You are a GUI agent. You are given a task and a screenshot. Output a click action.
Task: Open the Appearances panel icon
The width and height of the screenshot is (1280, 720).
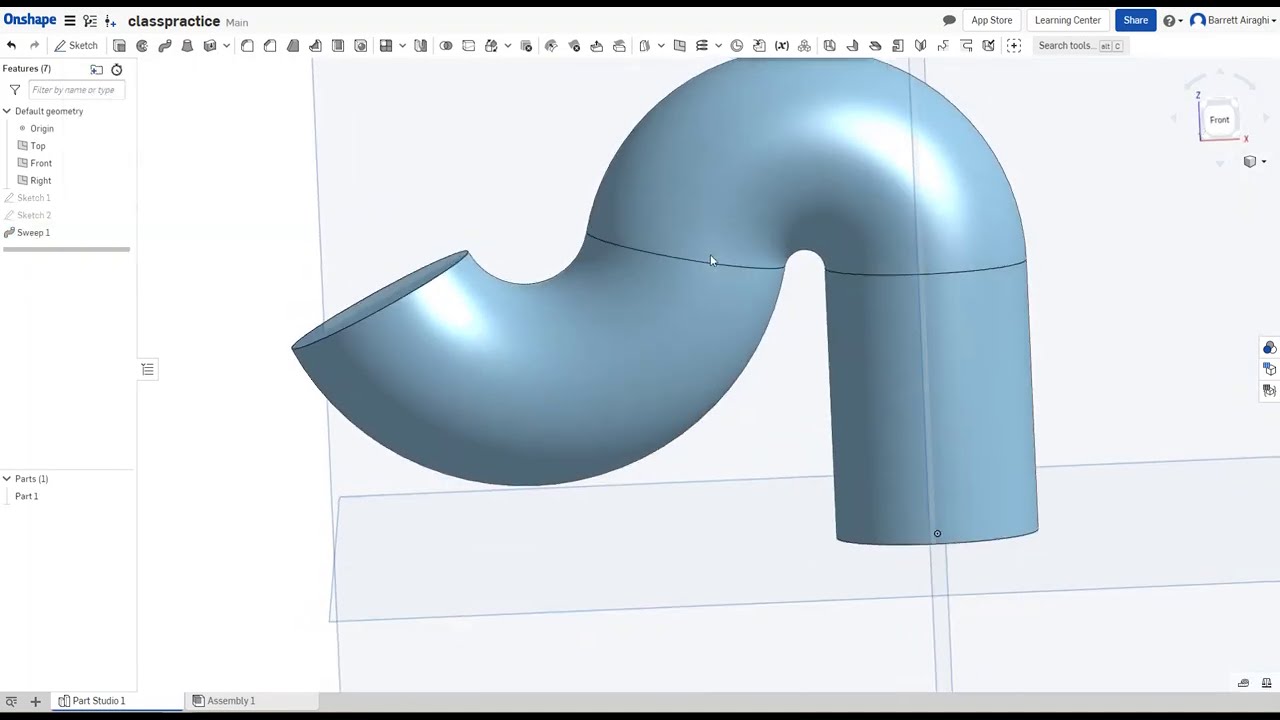[1269, 348]
